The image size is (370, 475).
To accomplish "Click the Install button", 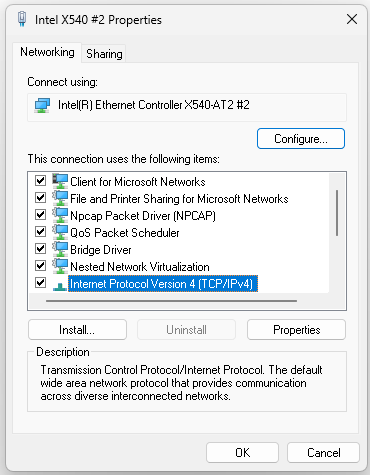I will tap(77, 330).
